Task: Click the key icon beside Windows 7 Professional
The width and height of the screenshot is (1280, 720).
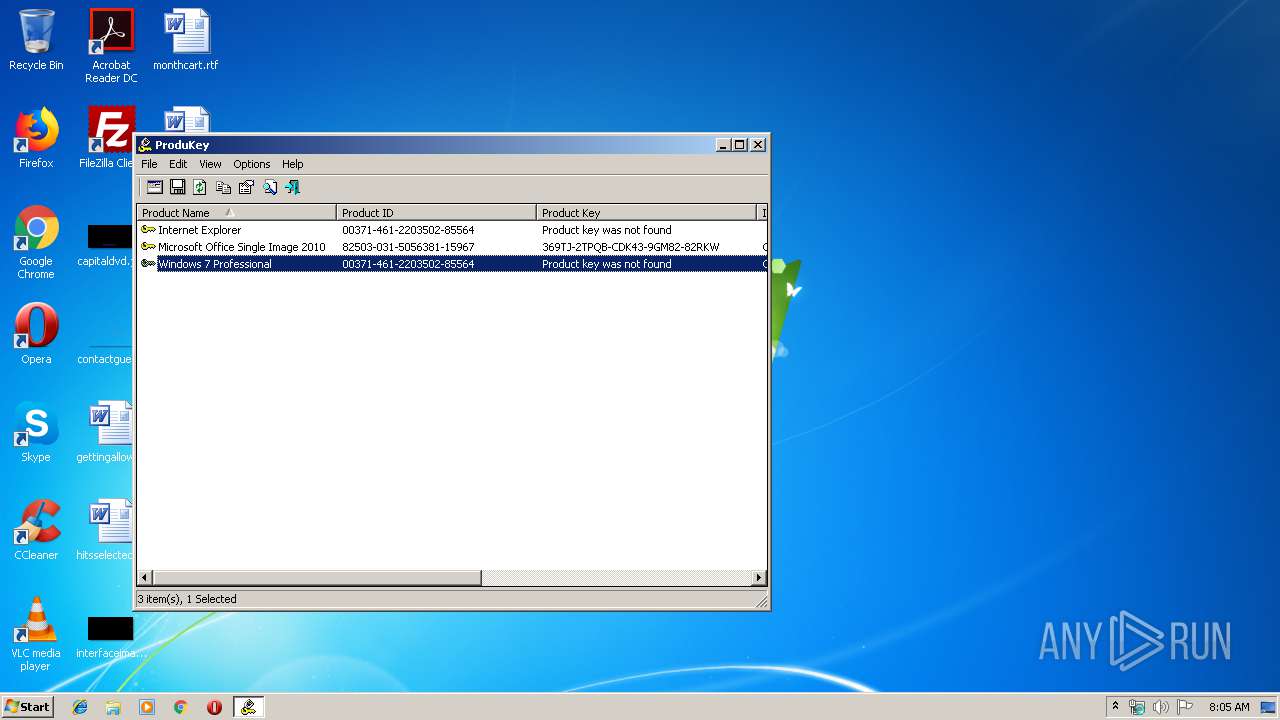Action: pos(148,264)
